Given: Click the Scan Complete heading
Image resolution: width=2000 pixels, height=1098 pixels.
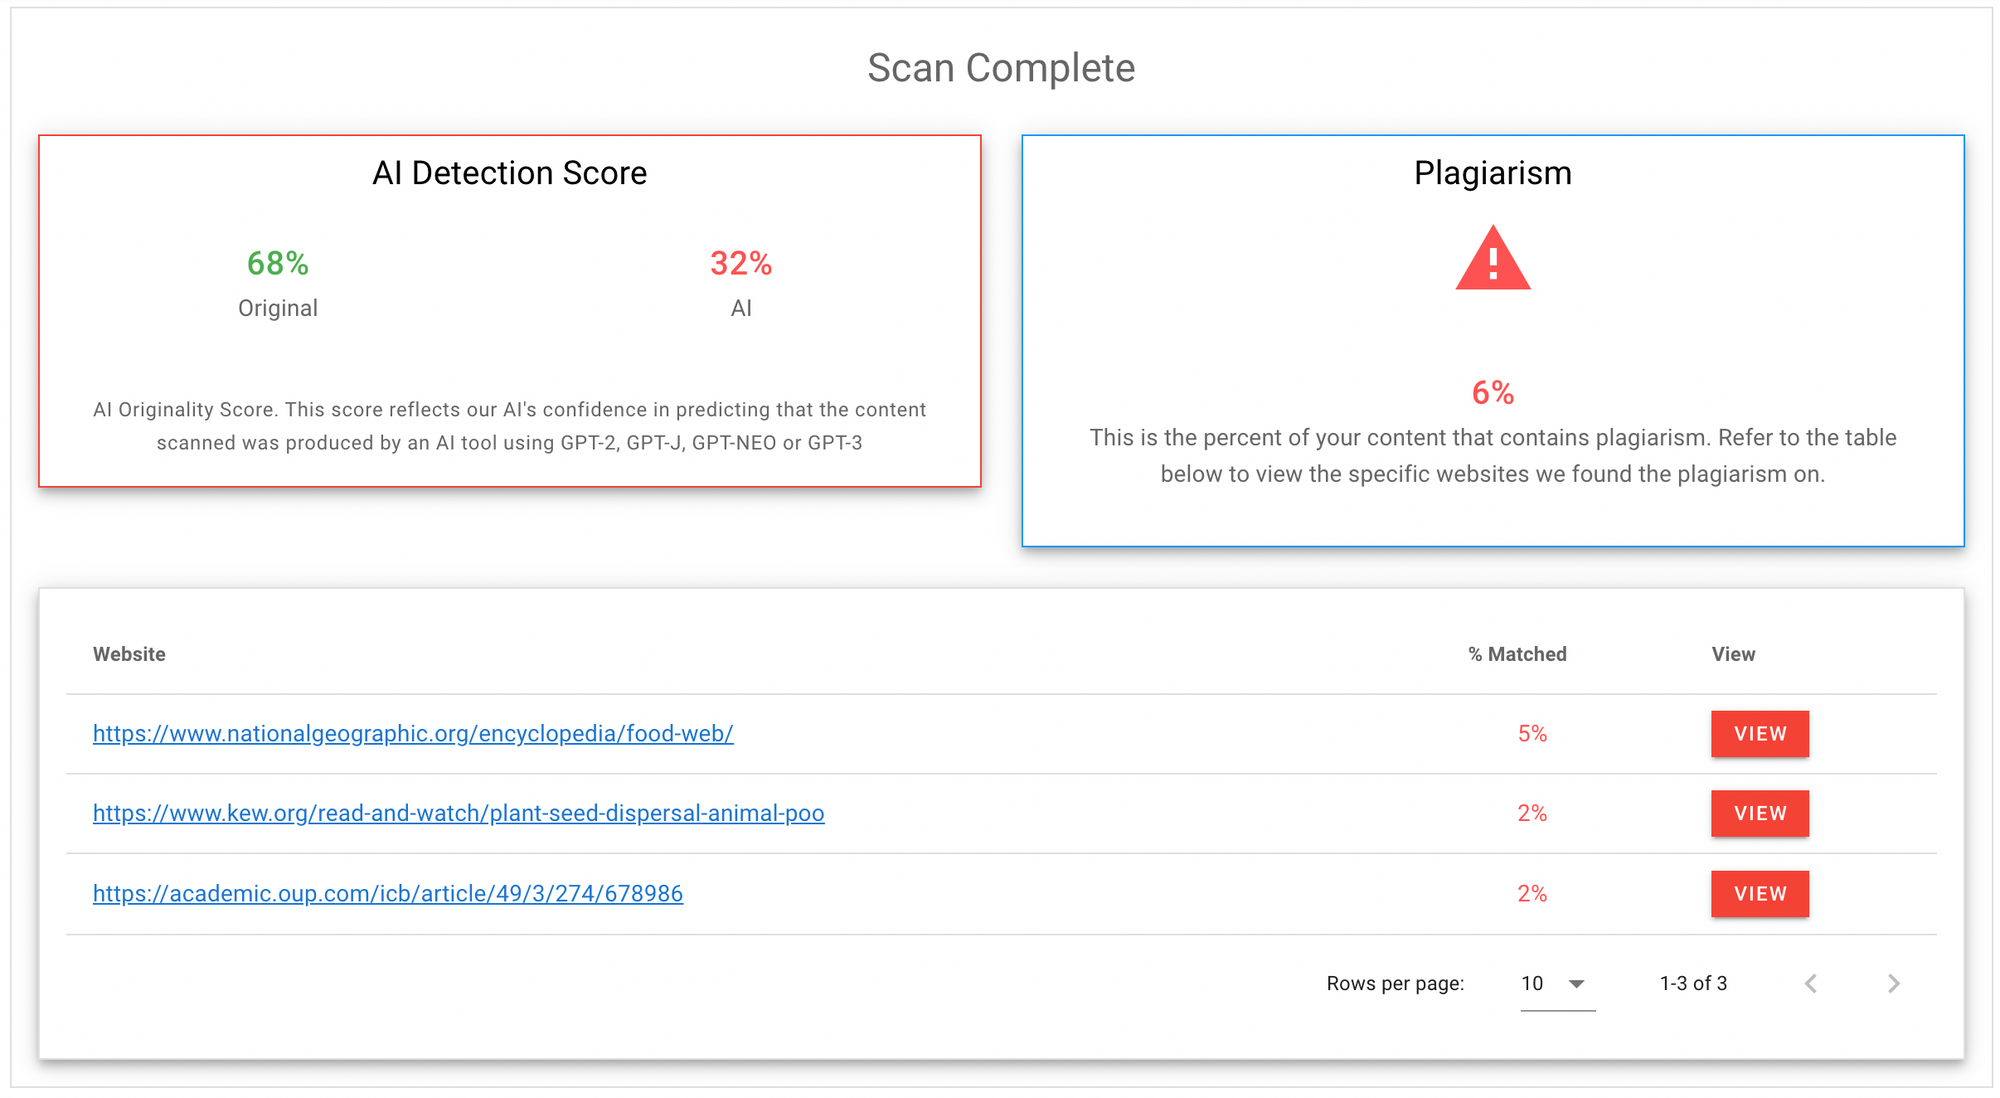Looking at the screenshot, I should coord(1001,68).
